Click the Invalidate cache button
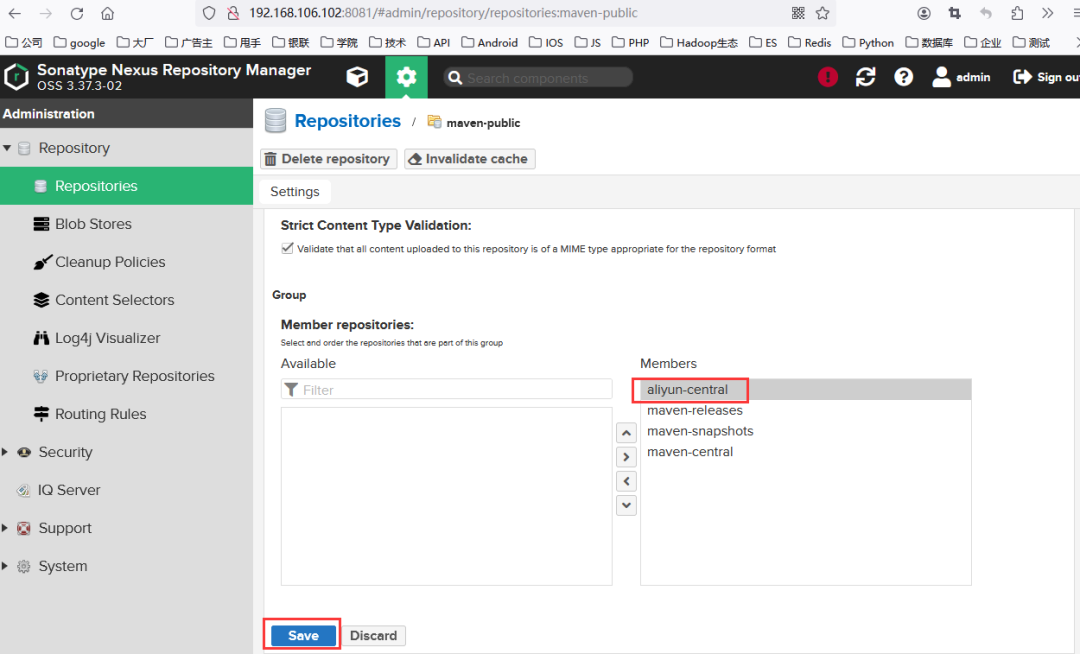 click(x=470, y=159)
